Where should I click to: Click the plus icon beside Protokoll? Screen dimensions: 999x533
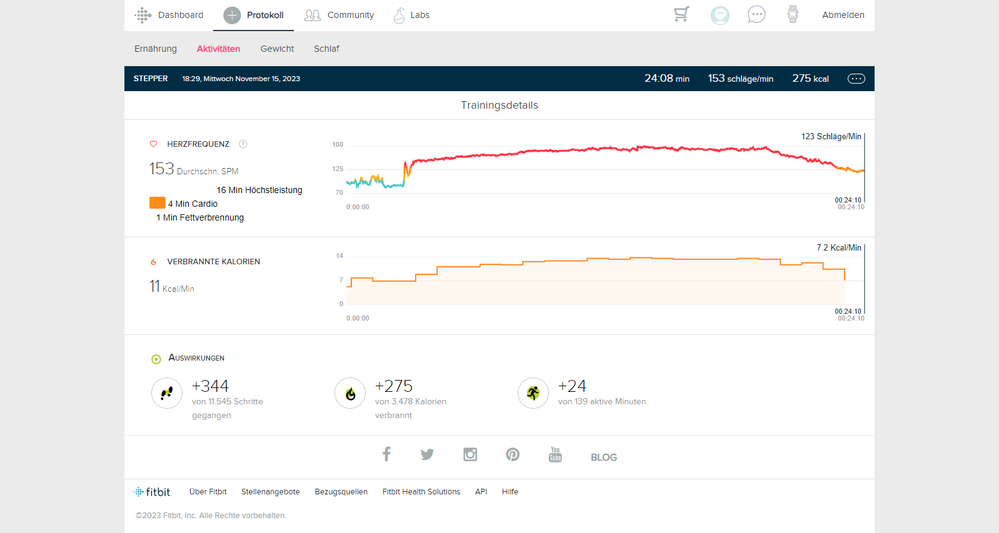[232, 15]
